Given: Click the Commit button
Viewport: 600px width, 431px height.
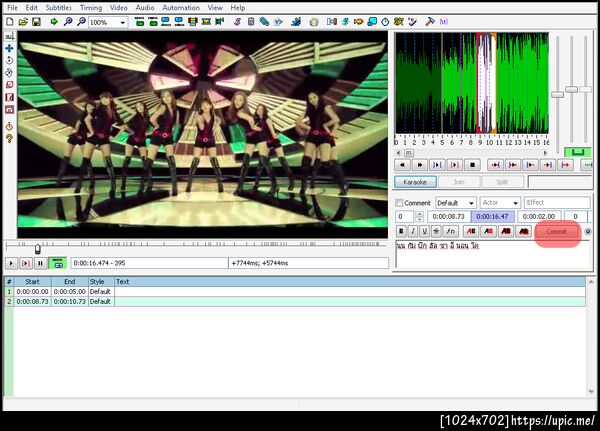Looking at the screenshot, I should coord(556,232).
